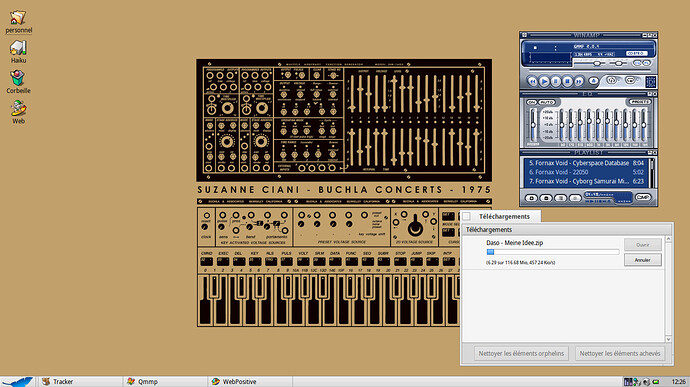Adjust the Winamp balance slider

(x=618, y=63)
